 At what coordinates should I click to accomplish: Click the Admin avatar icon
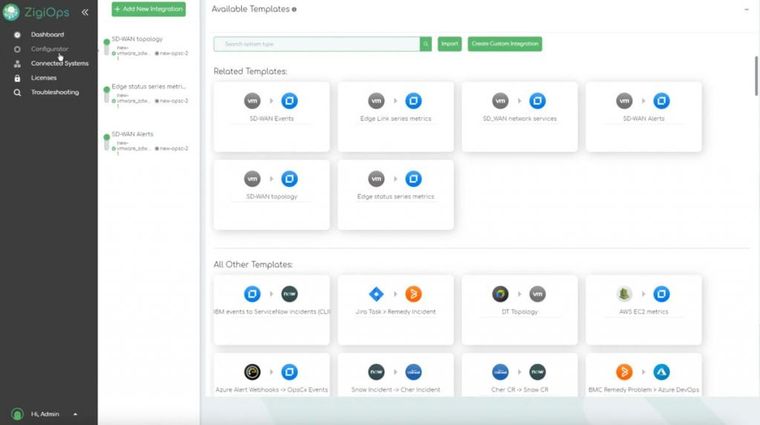click(17, 414)
